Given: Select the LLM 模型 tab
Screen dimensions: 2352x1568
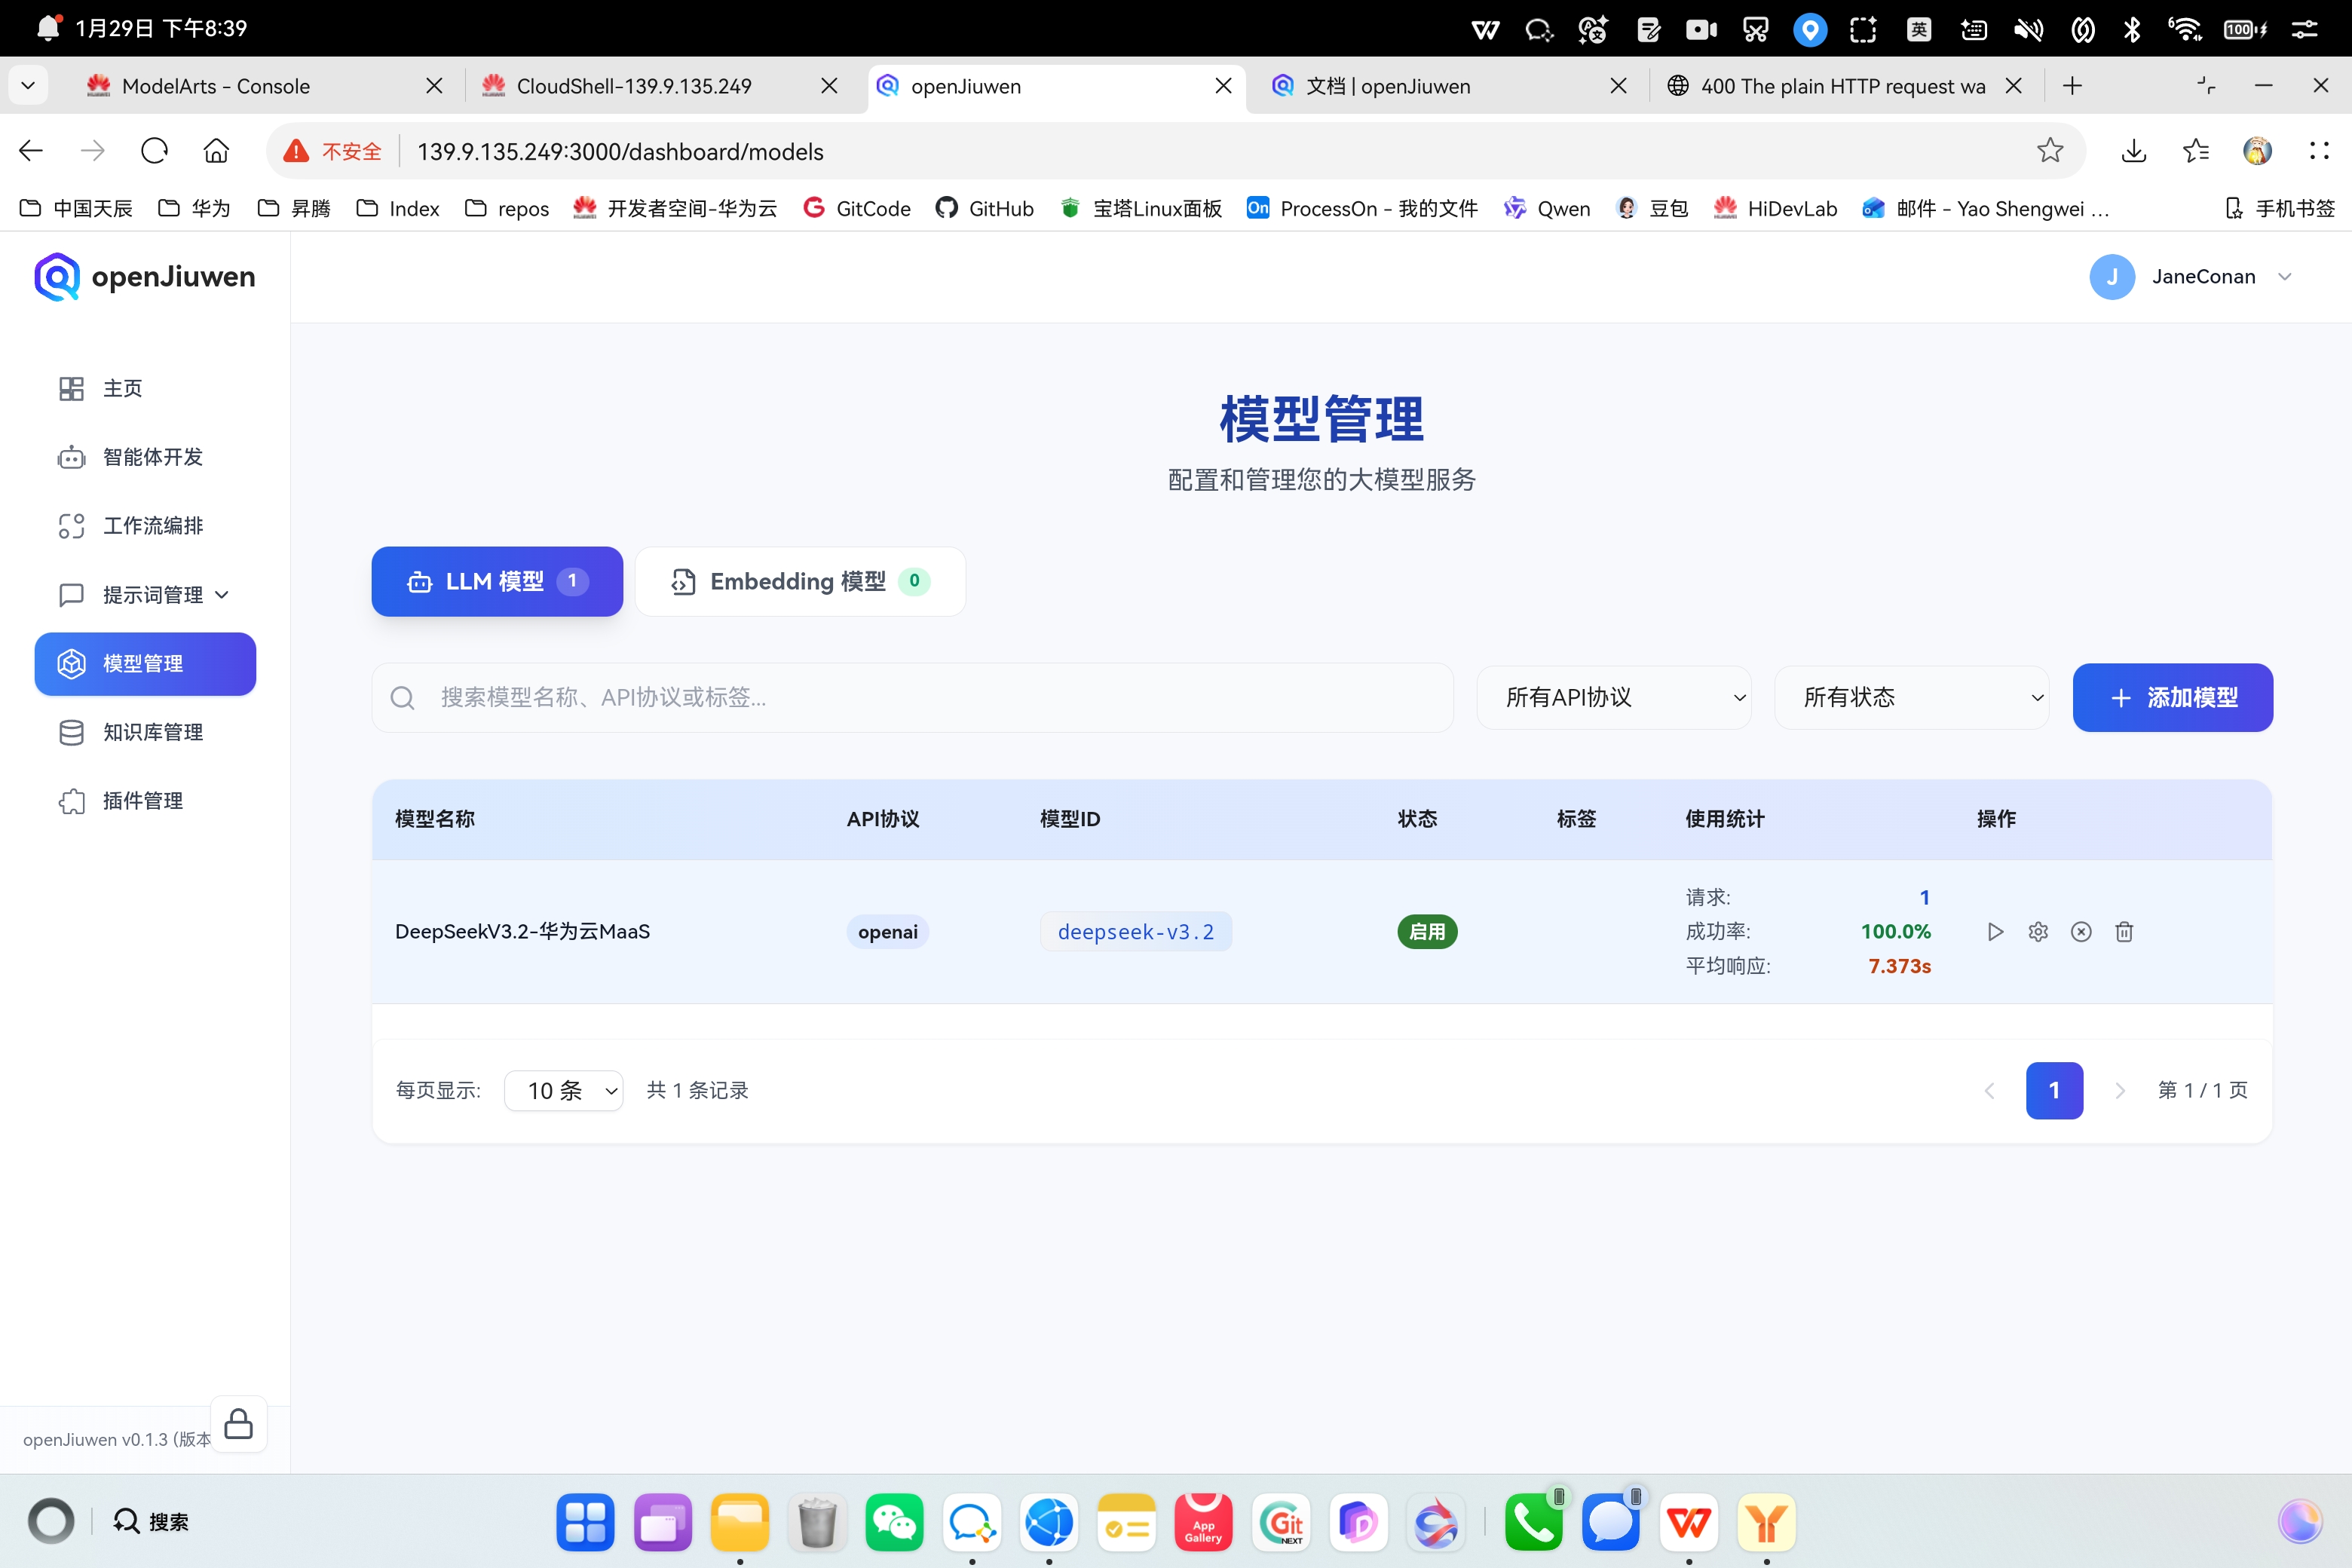Looking at the screenshot, I should [x=497, y=581].
